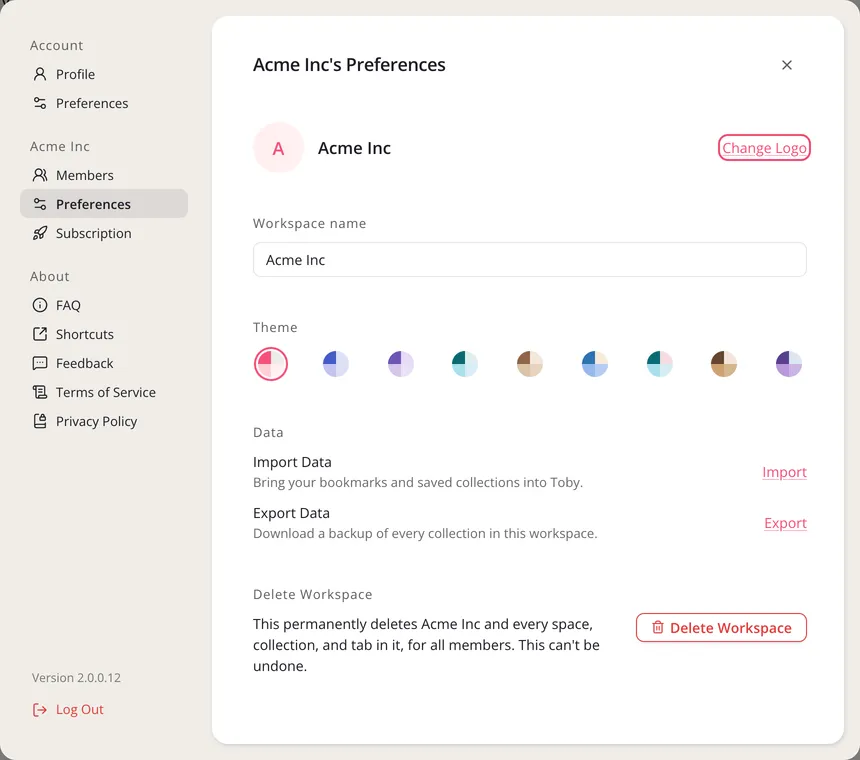This screenshot has width=860, height=760.
Task: Log Out of the account
Action: pyautogui.click(x=69, y=710)
